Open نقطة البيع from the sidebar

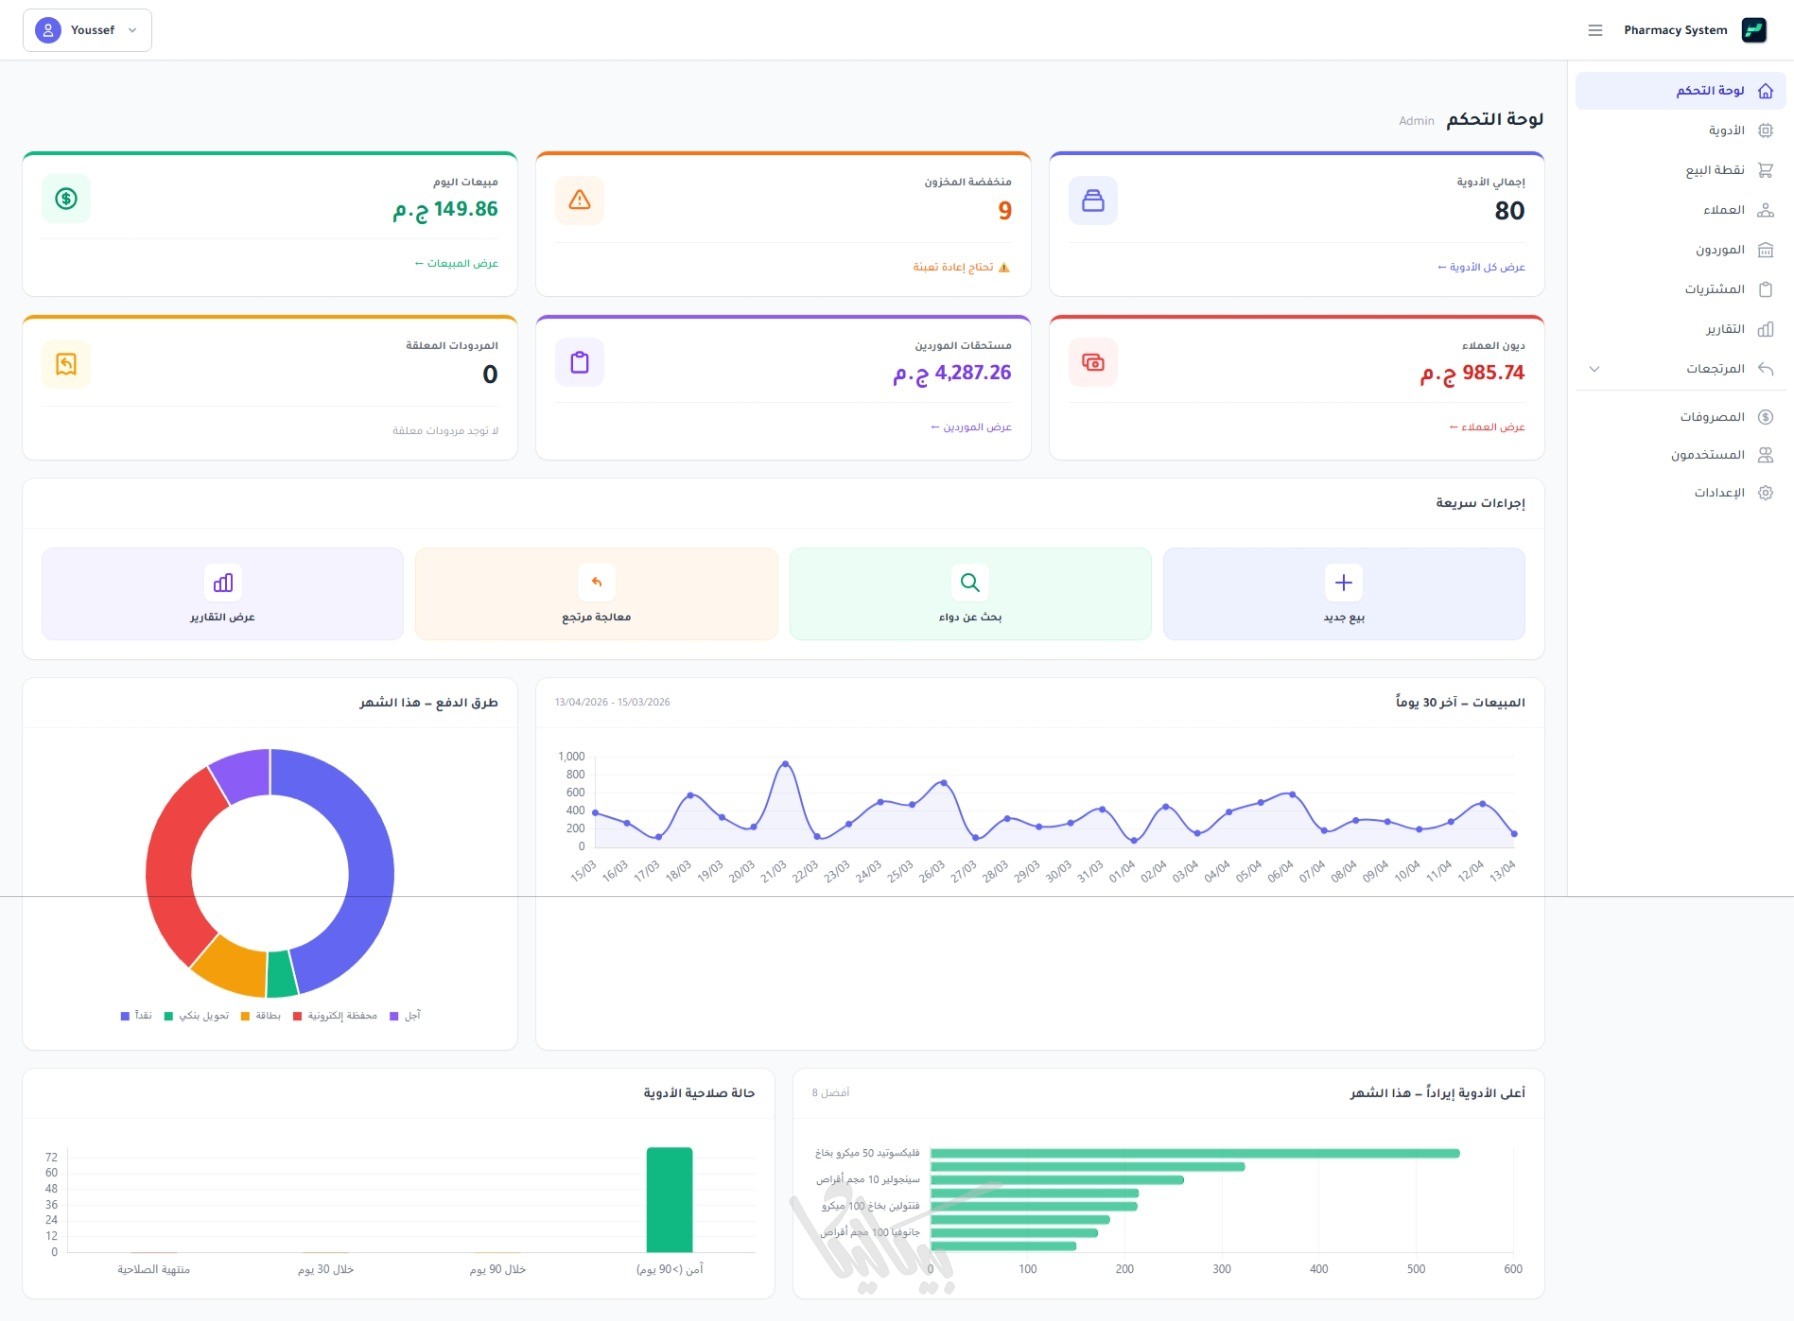[x=1714, y=170]
